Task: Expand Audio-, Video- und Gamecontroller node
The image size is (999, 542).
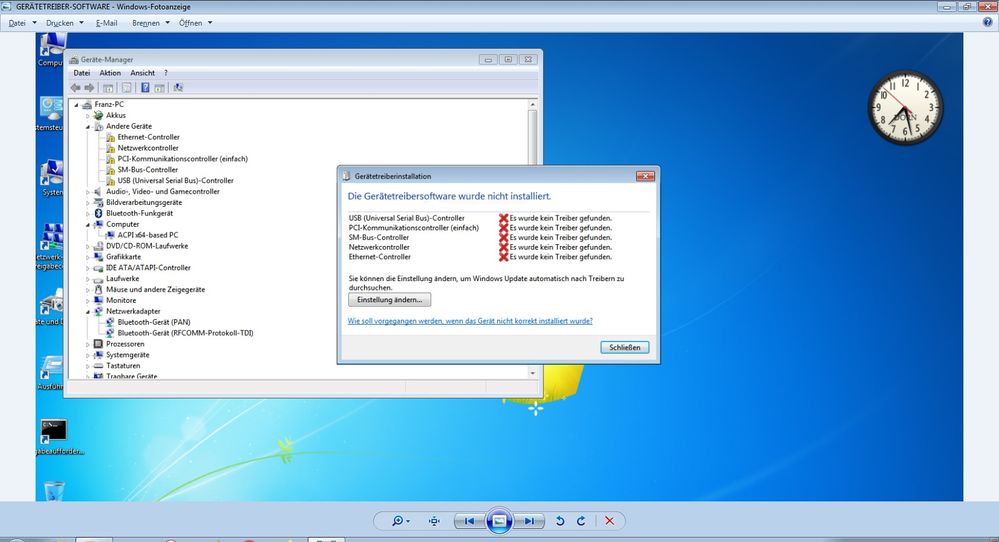Action: 88,192
